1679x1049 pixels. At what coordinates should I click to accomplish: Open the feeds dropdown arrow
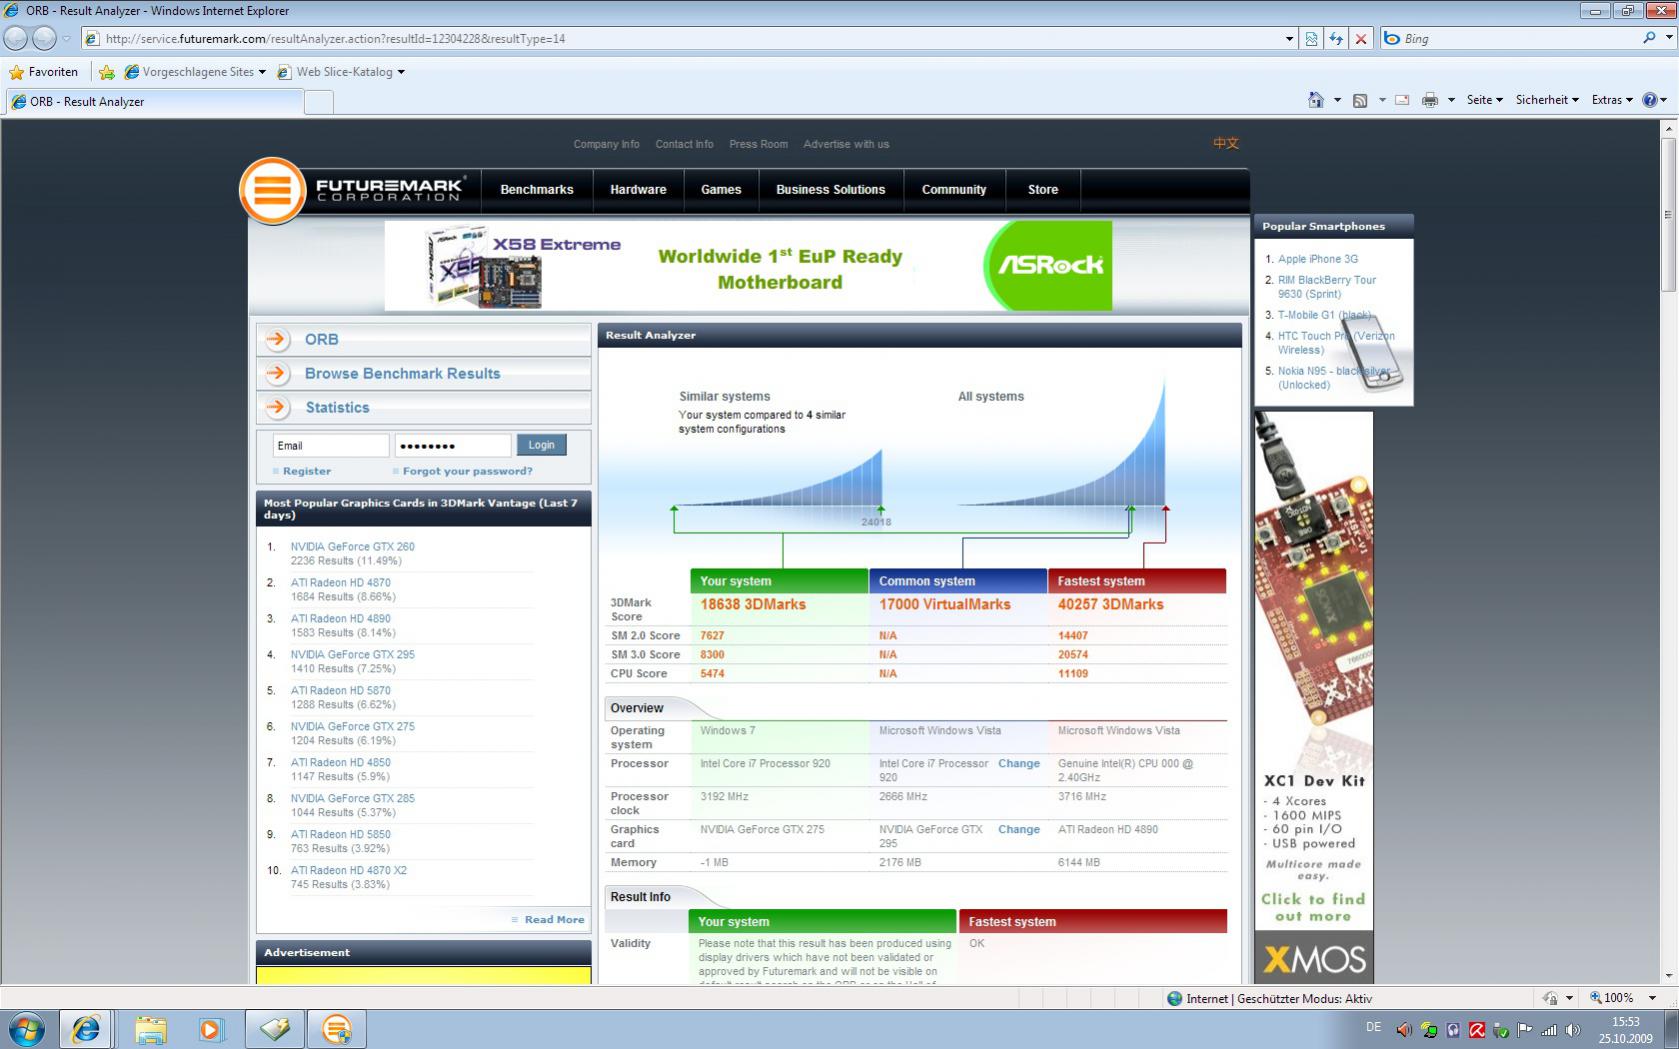tap(1382, 100)
